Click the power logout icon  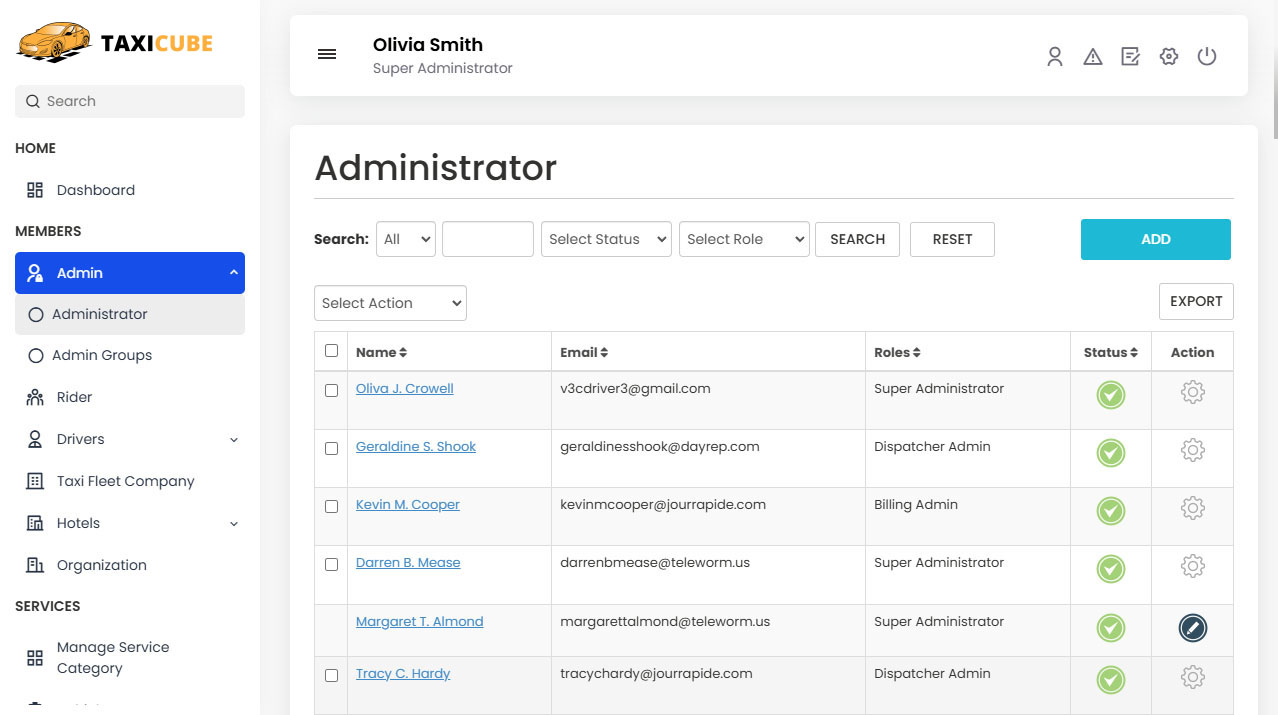[1207, 57]
